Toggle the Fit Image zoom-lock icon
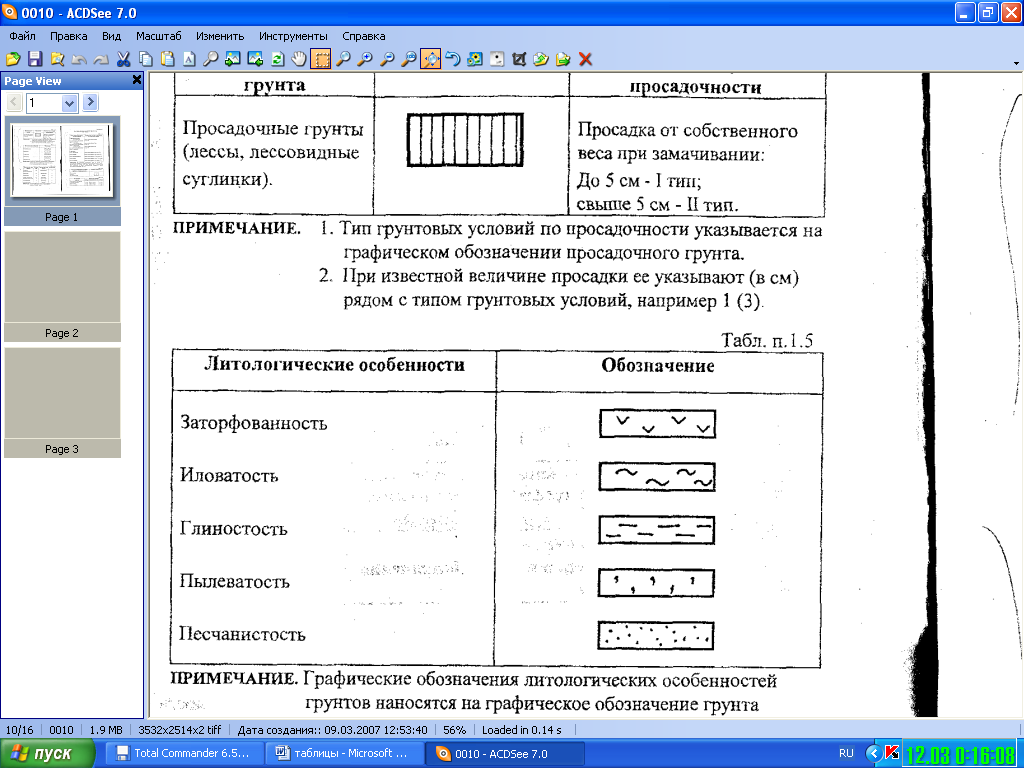Image resolution: width=1024 pixels, height=768 pixels. 431,59
